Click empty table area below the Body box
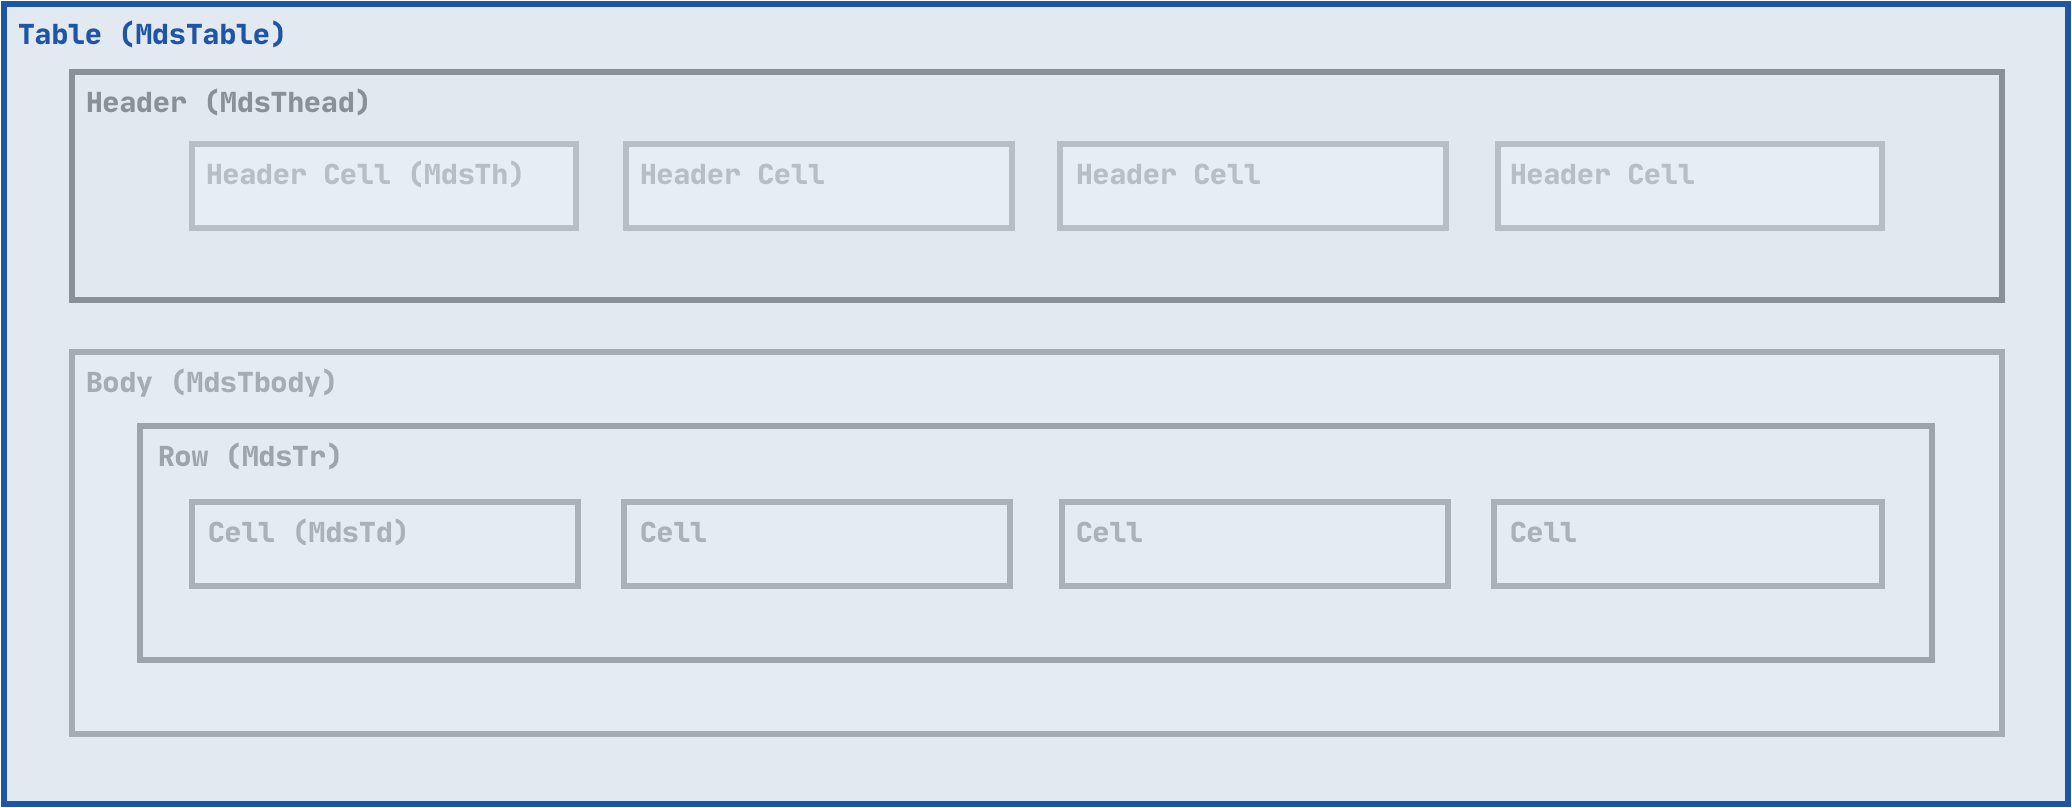The width and height of the screenshot is (2072, 808). click(1036, 768)
